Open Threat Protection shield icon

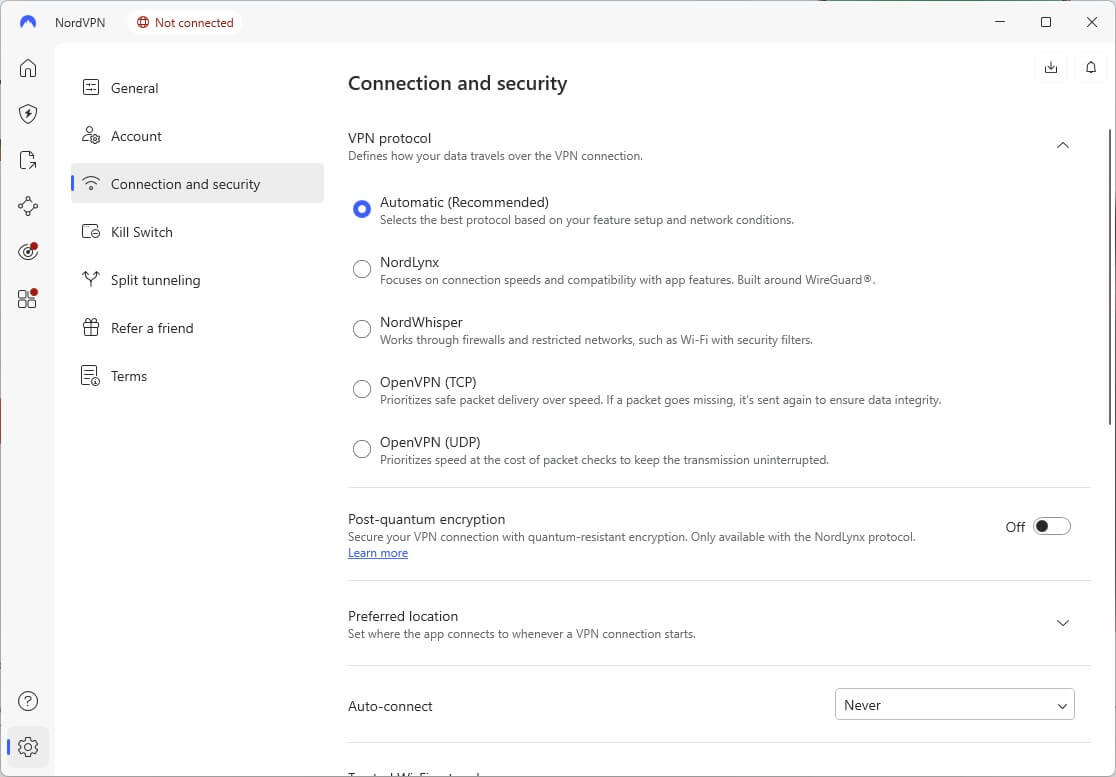[28, 114]
